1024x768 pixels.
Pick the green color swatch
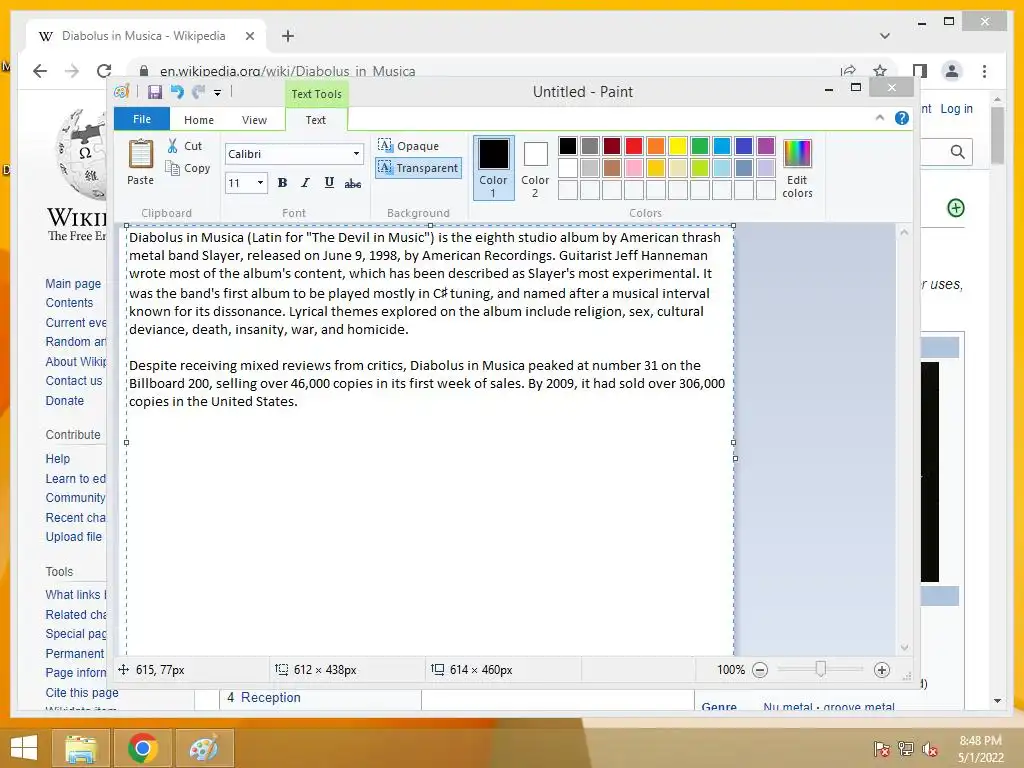(x=699, y=146)
